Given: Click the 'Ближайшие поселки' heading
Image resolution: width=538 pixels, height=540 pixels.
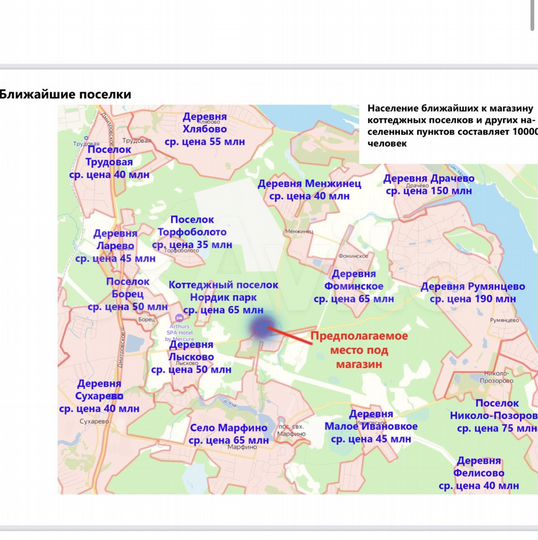Looking at the screenshot, I should (x=65, y=94).
